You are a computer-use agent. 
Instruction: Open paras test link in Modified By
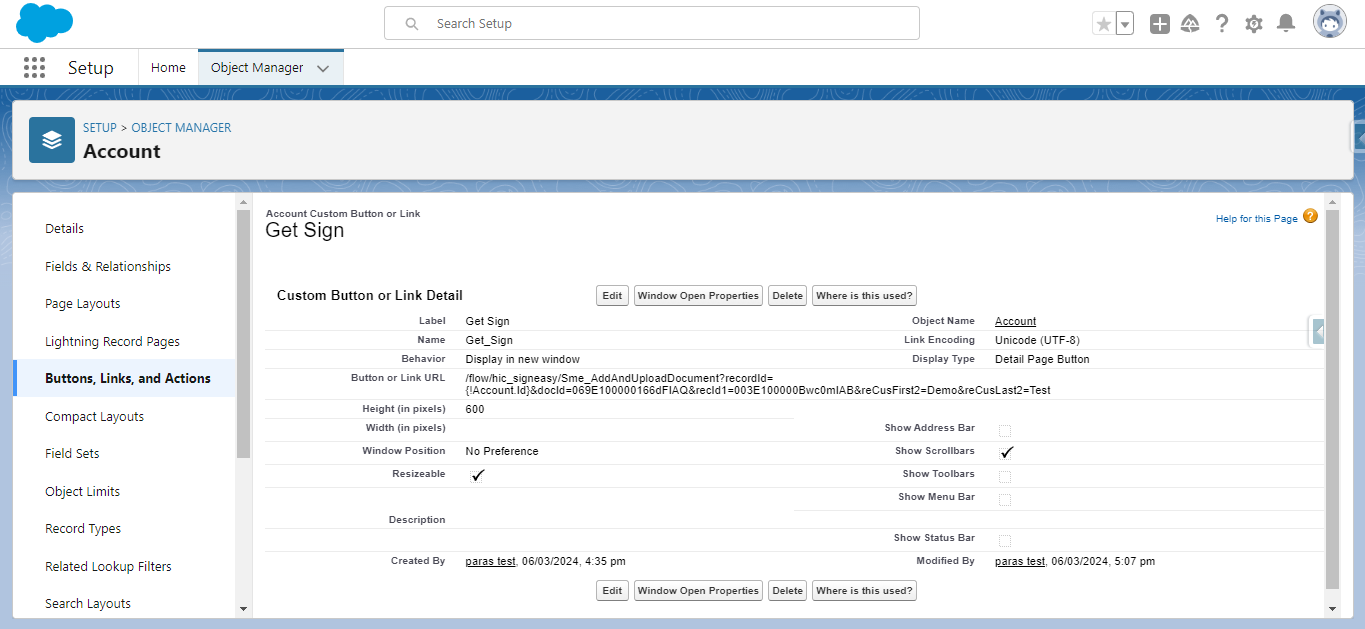tap(1020, 562)
